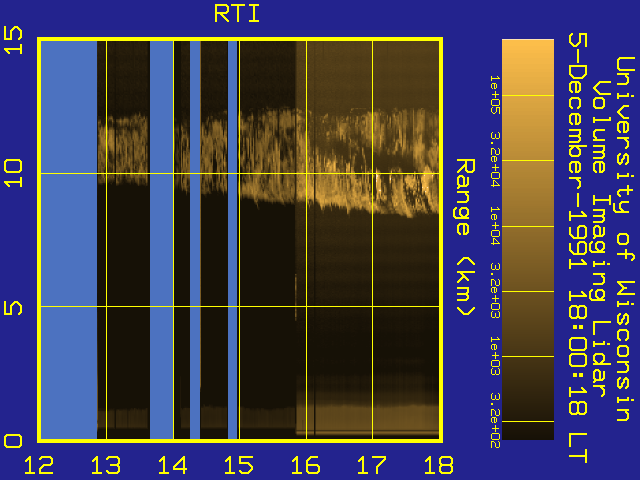Click the x-axis tick label 12
The image size is (640, 480).
[x=39, y=465]
